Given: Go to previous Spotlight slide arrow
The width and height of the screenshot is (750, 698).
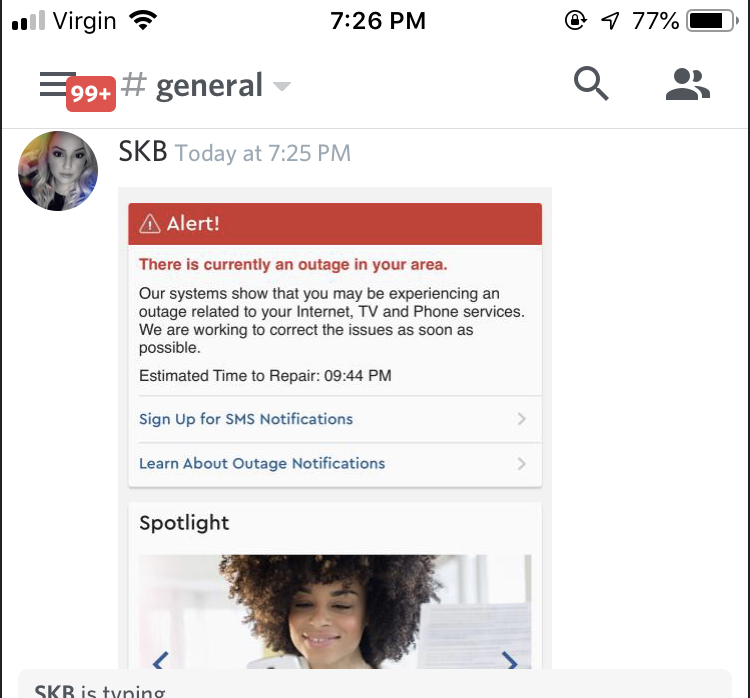Looking at the screenshot, I should tap(160, 660).
